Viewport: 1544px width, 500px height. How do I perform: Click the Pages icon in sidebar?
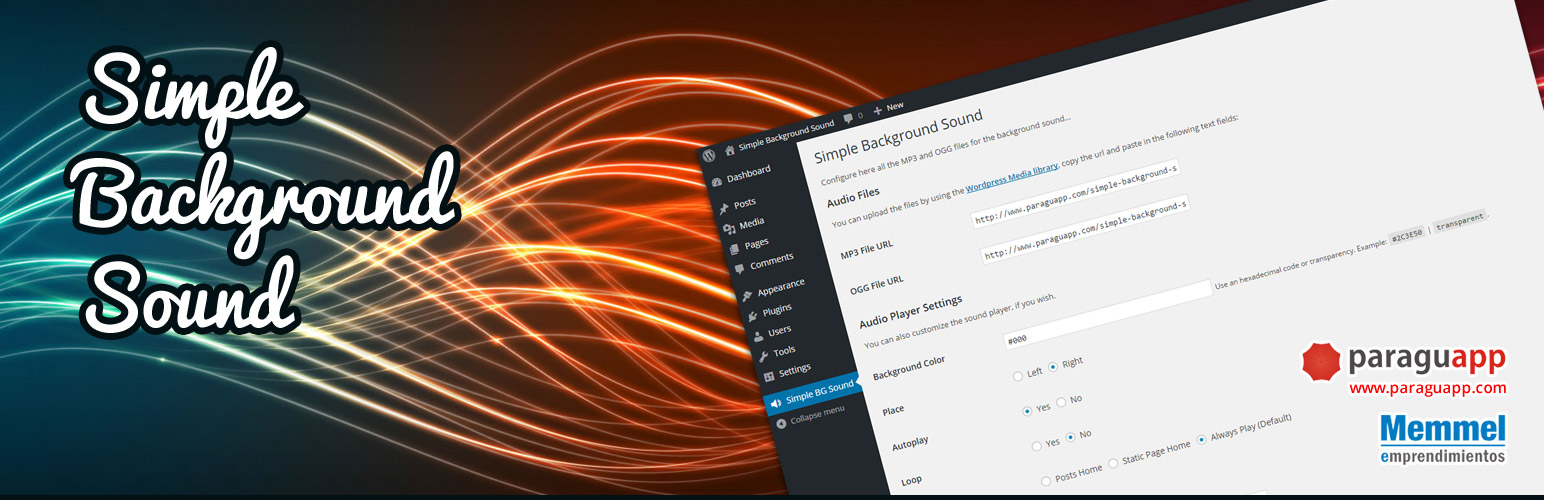735,249
